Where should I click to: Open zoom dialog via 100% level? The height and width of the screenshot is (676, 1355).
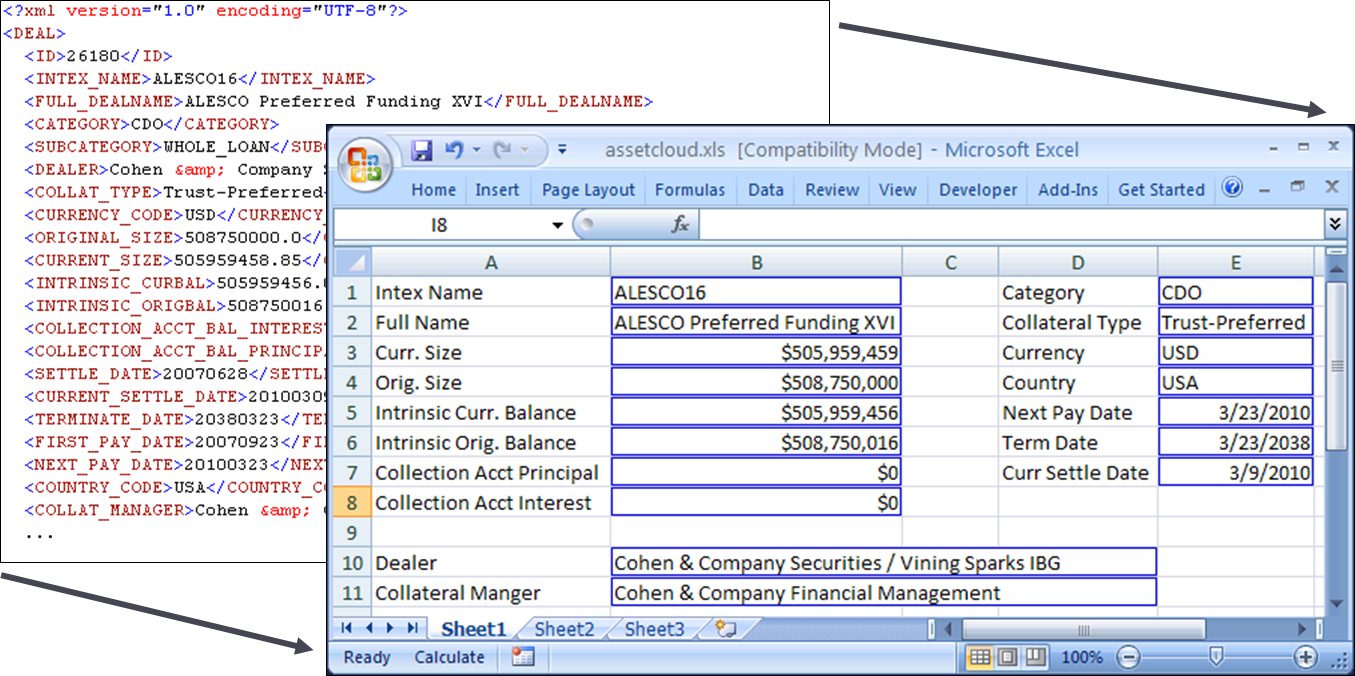(x=1082, y=657)
